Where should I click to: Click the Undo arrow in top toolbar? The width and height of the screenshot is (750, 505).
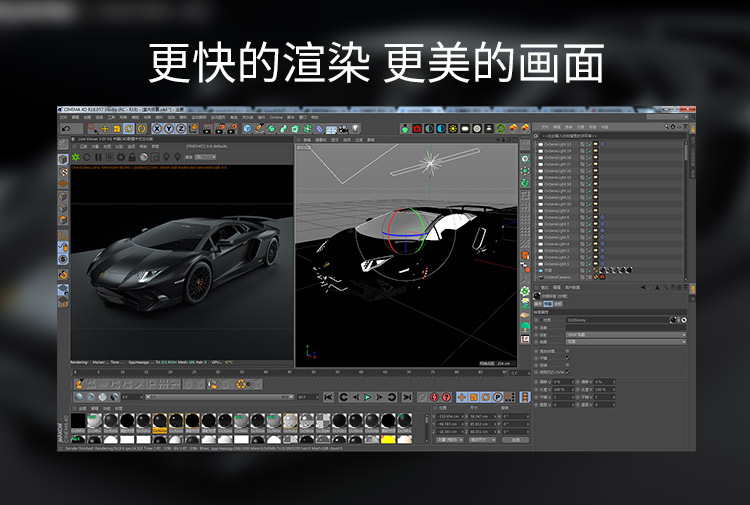click(x=66, y=129)
